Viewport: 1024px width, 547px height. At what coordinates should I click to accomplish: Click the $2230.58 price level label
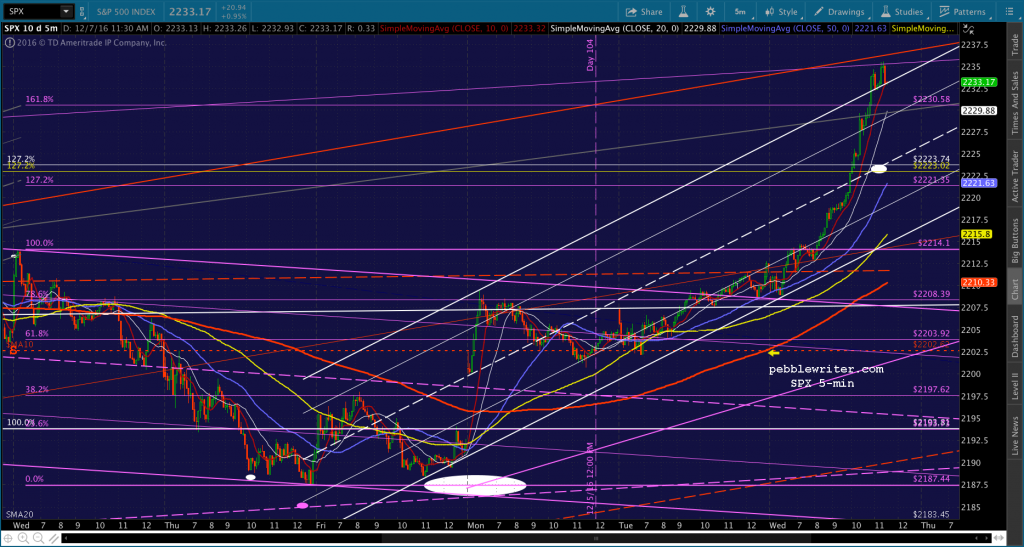932,99
